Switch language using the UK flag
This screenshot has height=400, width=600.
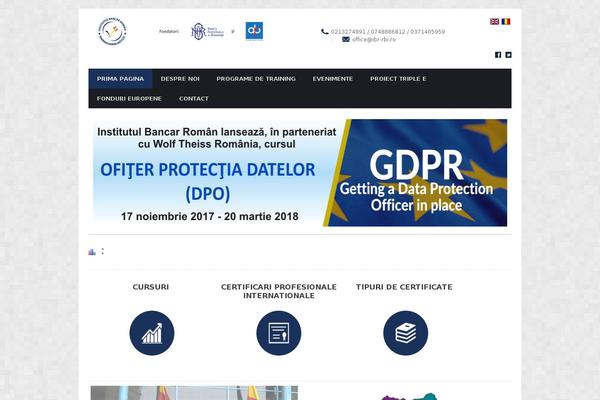pyautogui.click(x=494, y=22)
